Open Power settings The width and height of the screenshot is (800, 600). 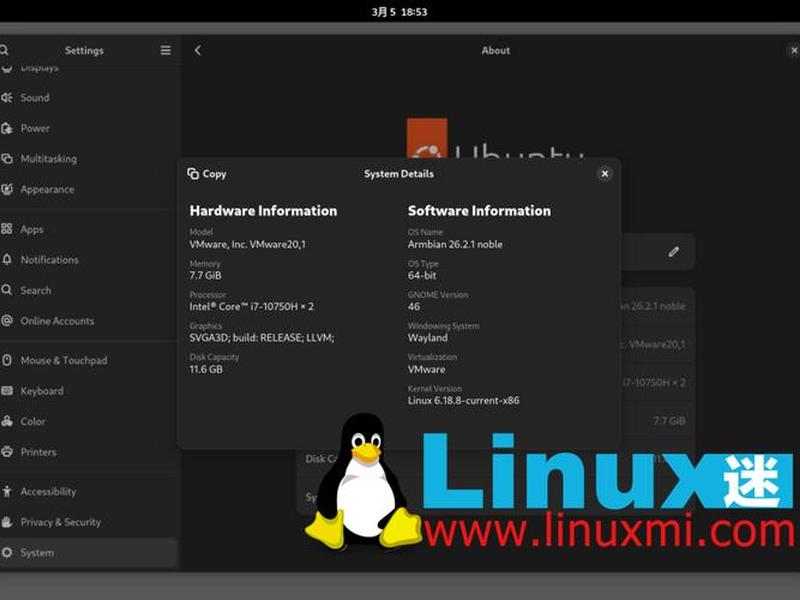click(89, 128)
